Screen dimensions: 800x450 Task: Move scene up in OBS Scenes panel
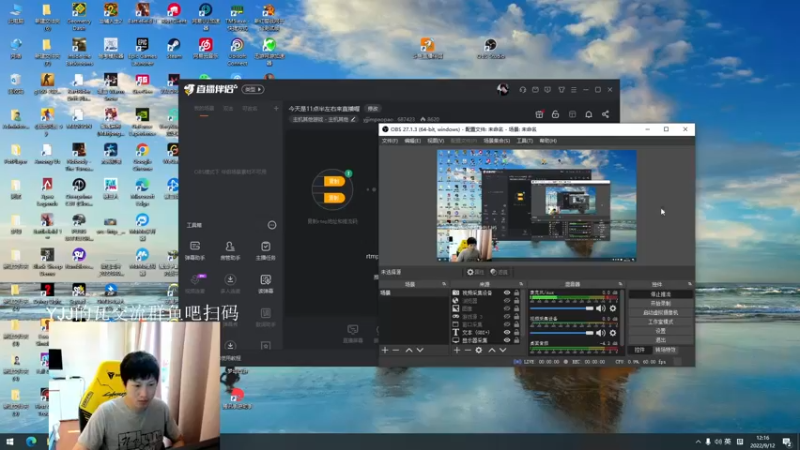click(x=409, y=350)
